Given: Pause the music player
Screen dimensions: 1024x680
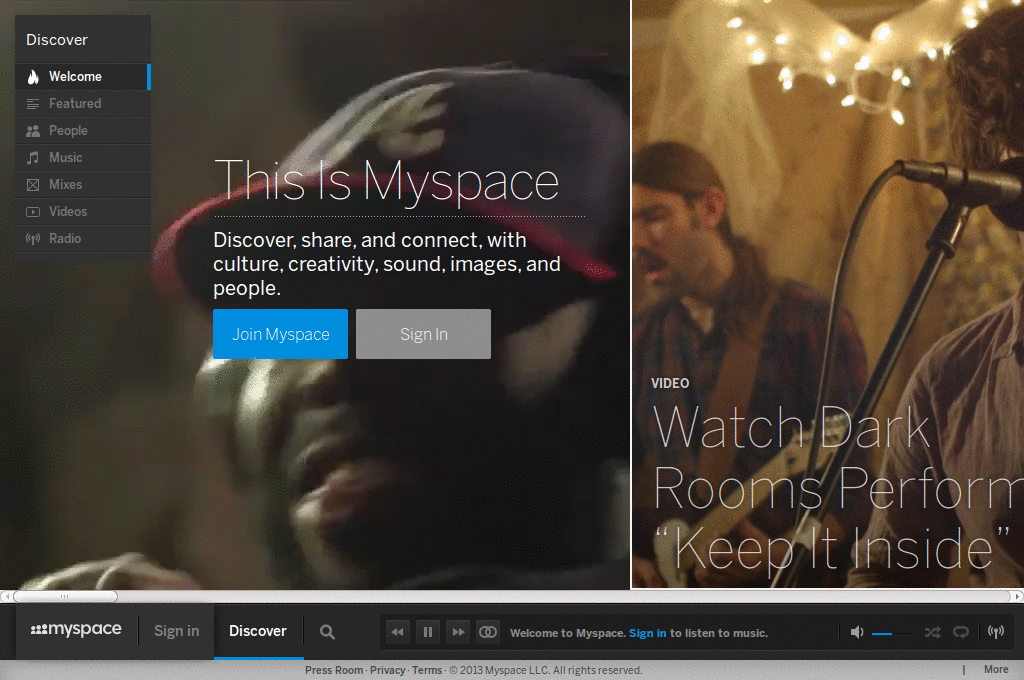Looking at the screenshot, I should point(428,632).
